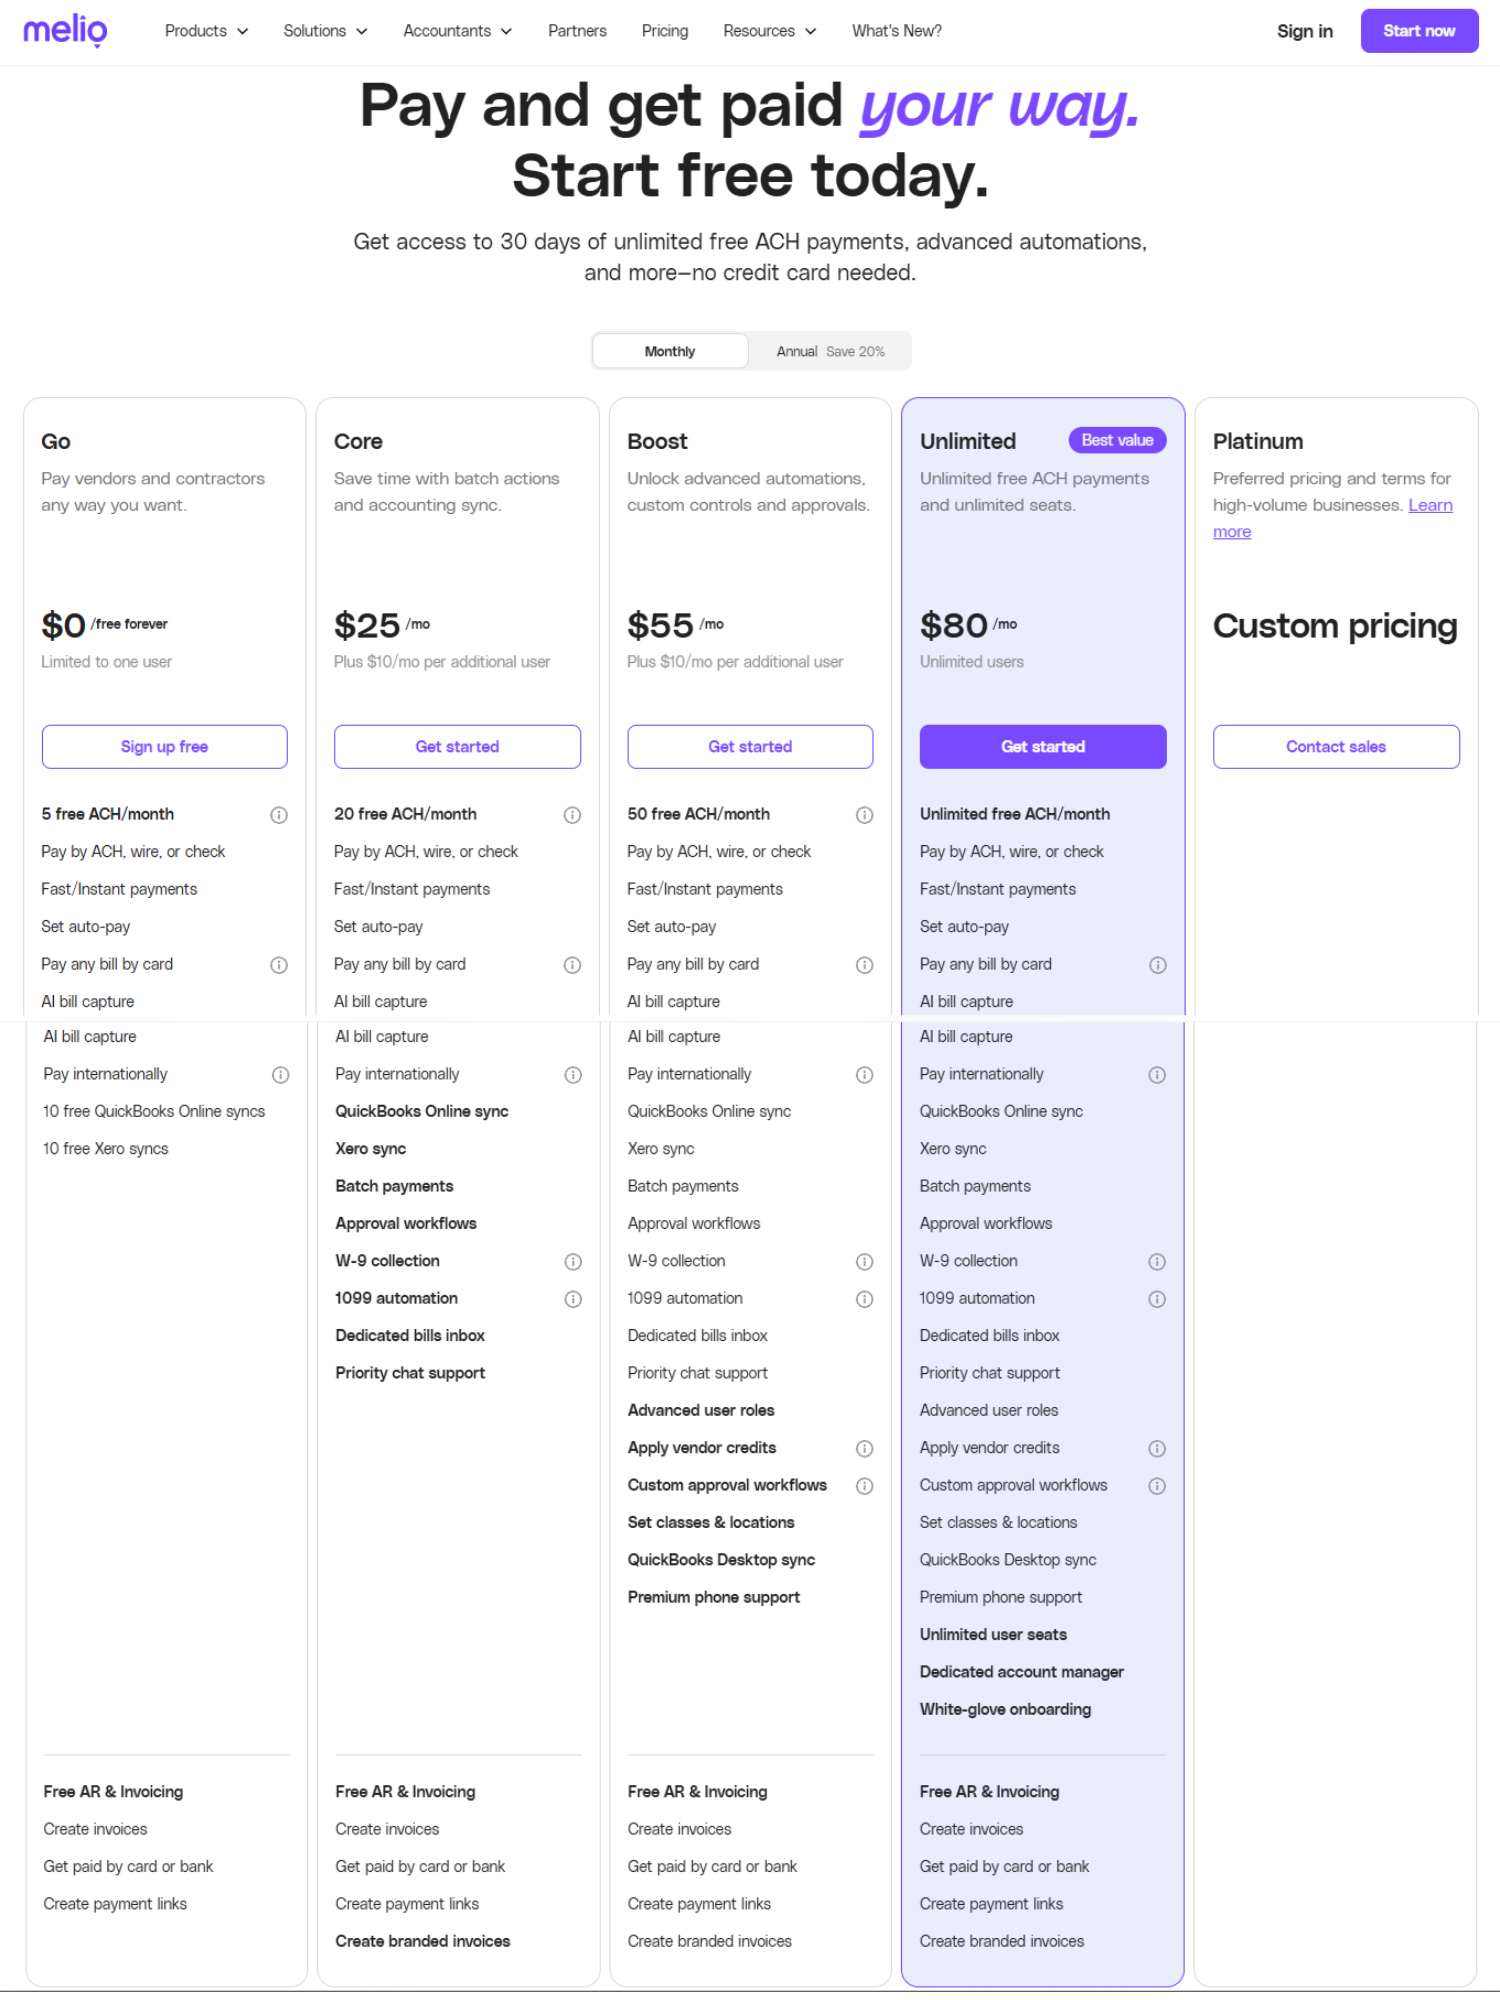Click Sign in
1500x2000 pixels.
(1304, 31)
